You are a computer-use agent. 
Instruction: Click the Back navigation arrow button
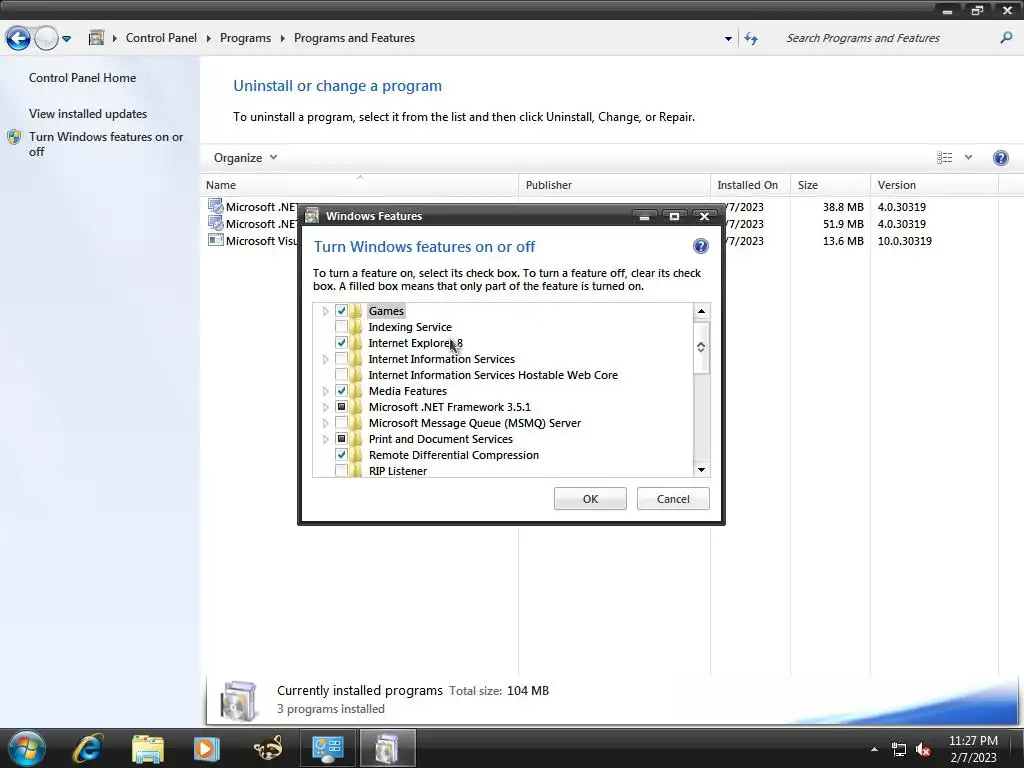18,38
